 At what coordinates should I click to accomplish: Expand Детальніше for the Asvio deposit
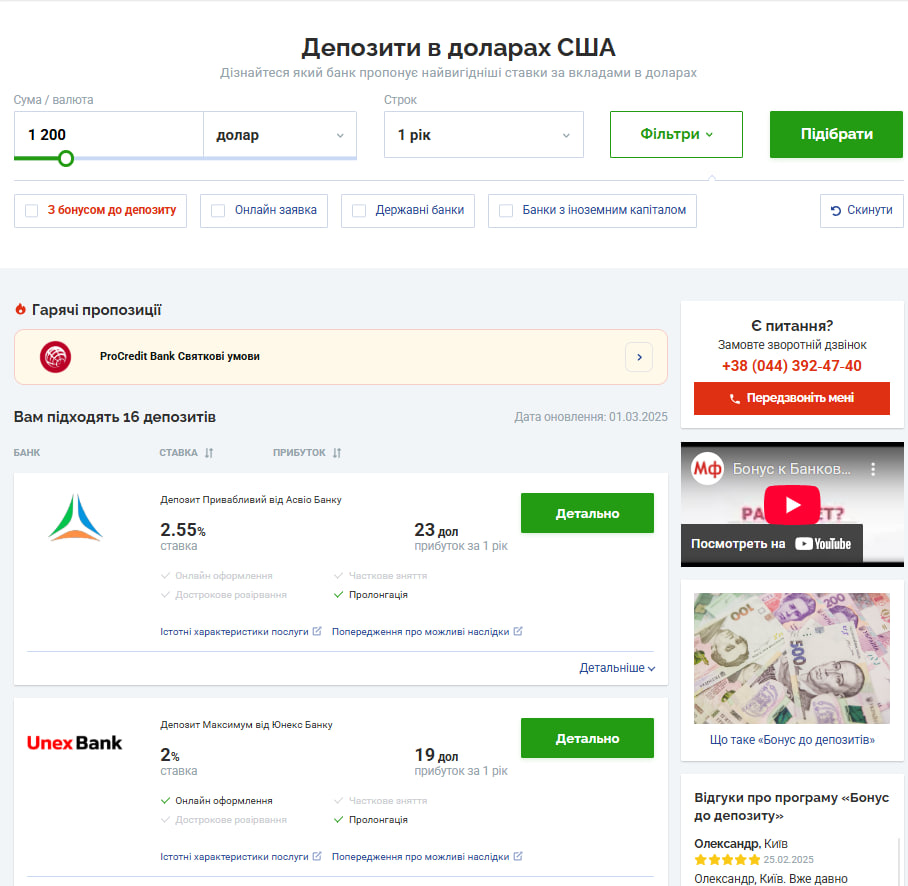(x=617, y=668)
